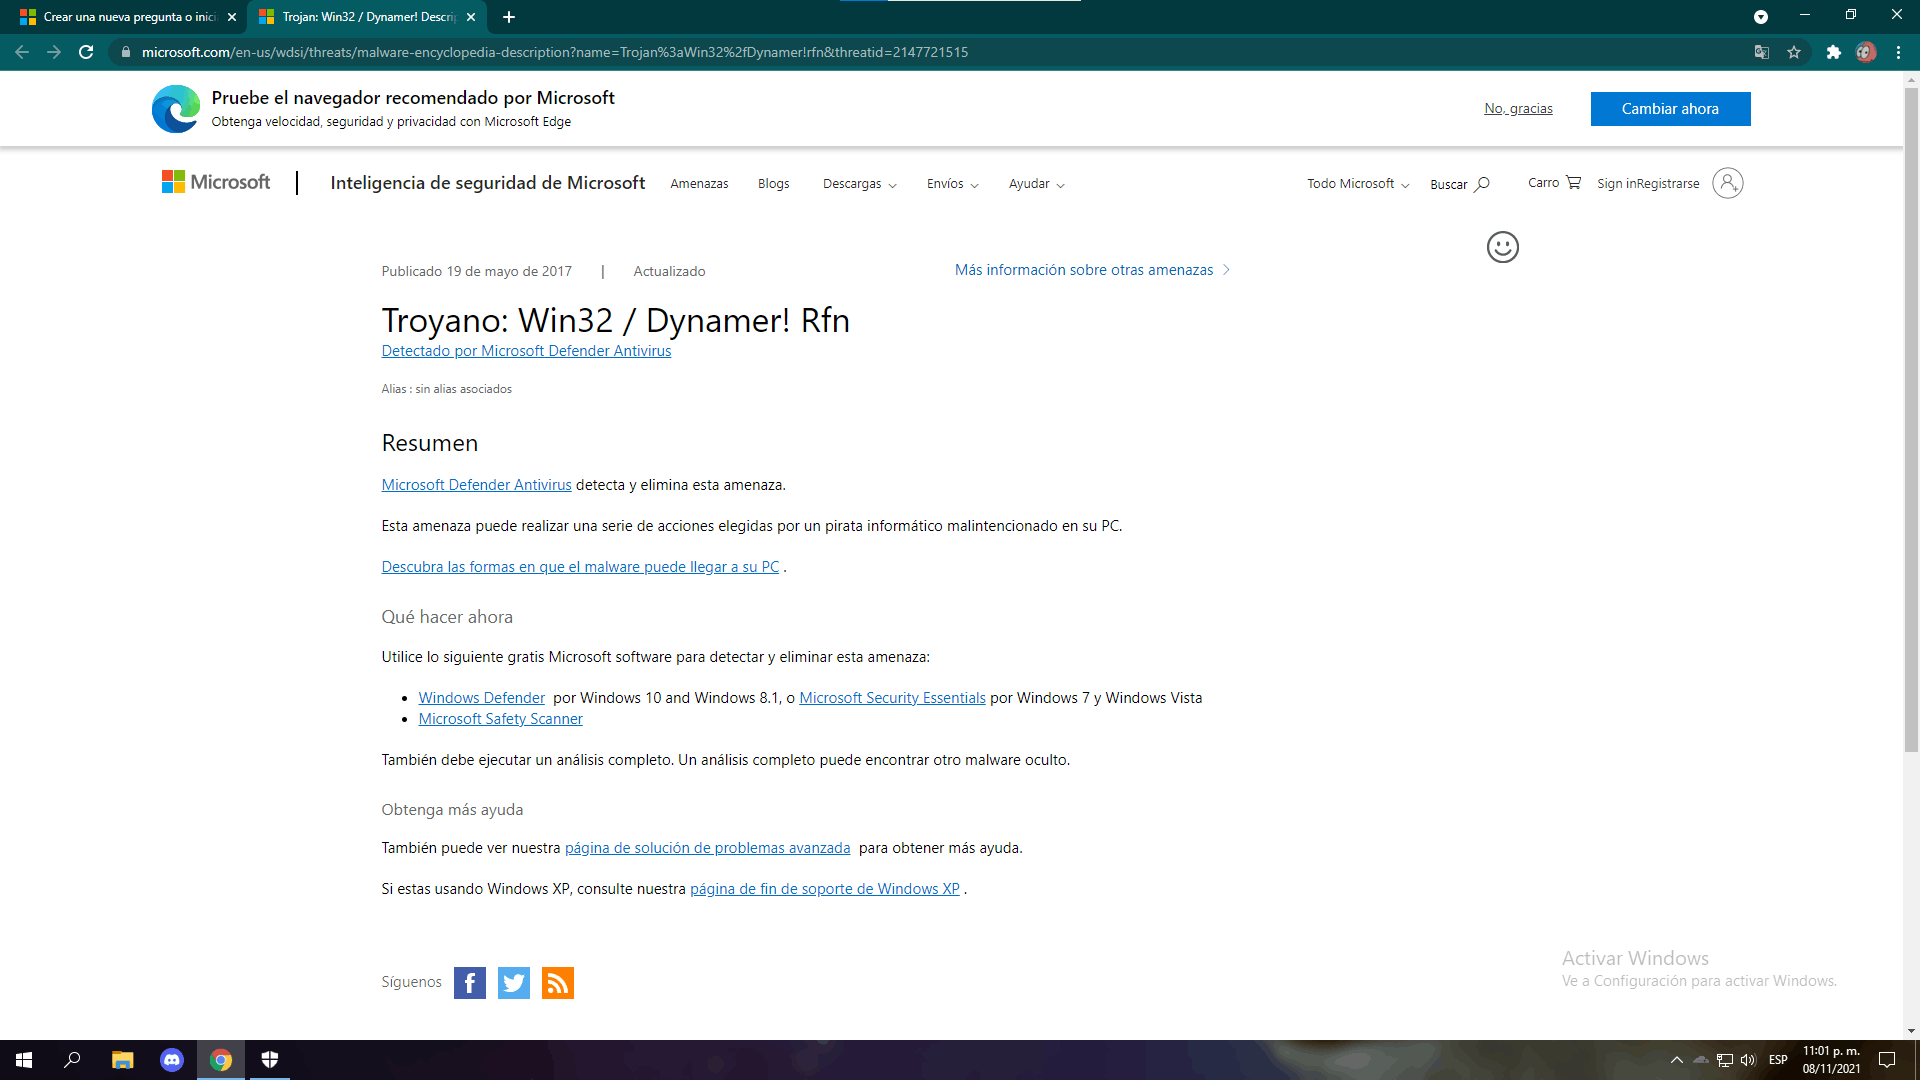This screenshot has width=1920, height=1080.
Task: Click the user account avatar icon
Action: 1727,183
